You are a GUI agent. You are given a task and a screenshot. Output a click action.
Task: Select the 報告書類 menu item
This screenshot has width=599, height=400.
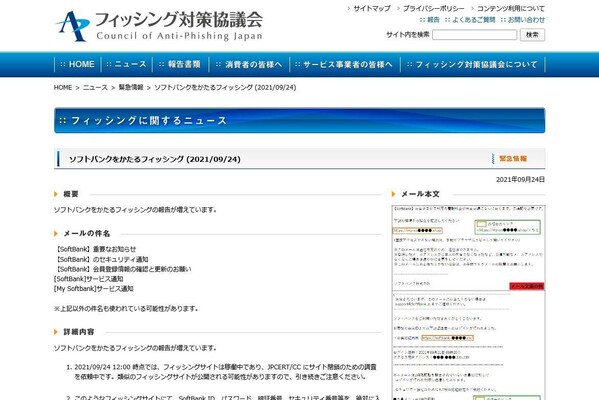[x=180, y=64]
